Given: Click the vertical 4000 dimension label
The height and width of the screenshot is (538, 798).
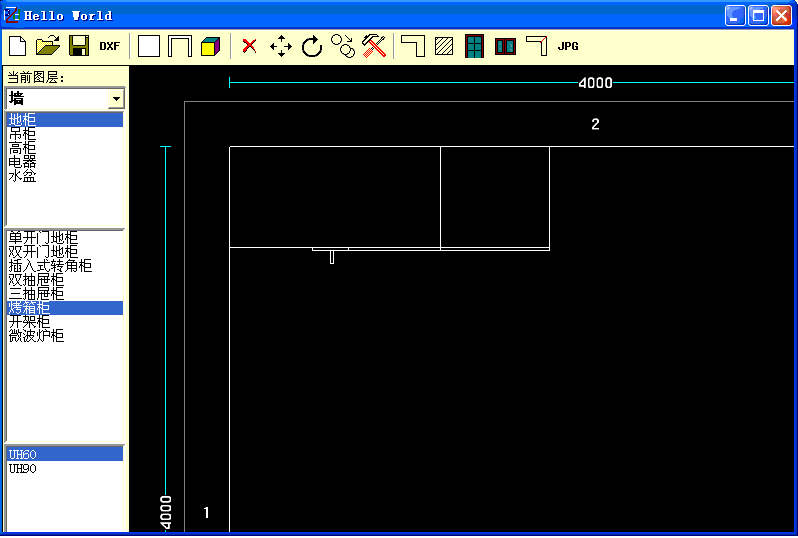Looking at the screenshot, I should pos(166,513).
